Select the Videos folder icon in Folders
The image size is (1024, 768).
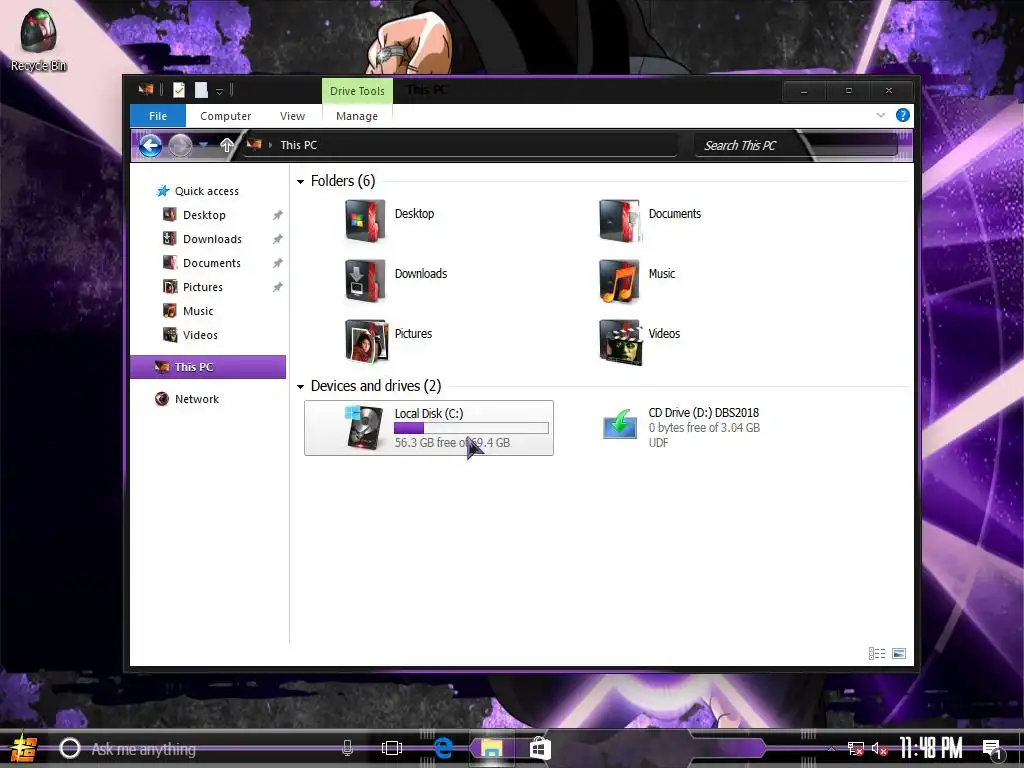(x=620, y=342)
